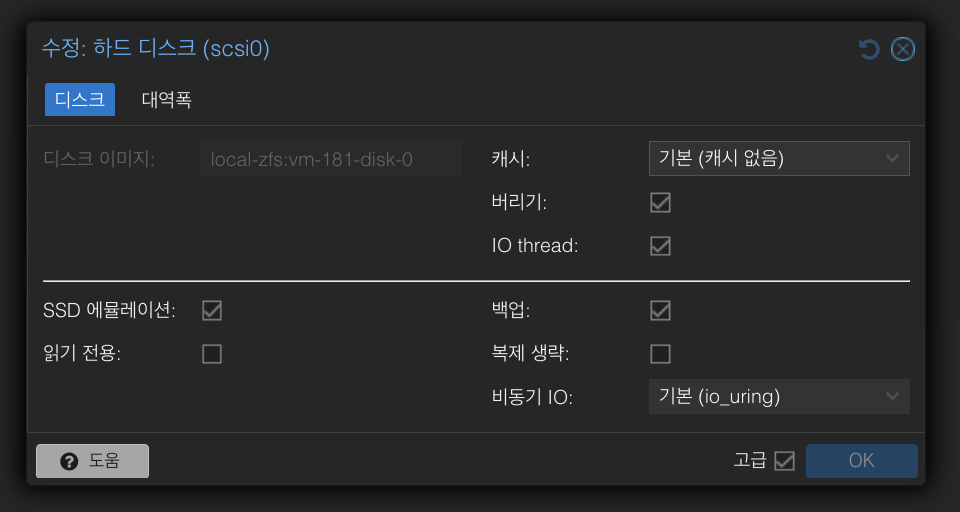Screen dimensions: 960x512
Task: Toggle the 백업 checkbox
Action: click(660, 311)
